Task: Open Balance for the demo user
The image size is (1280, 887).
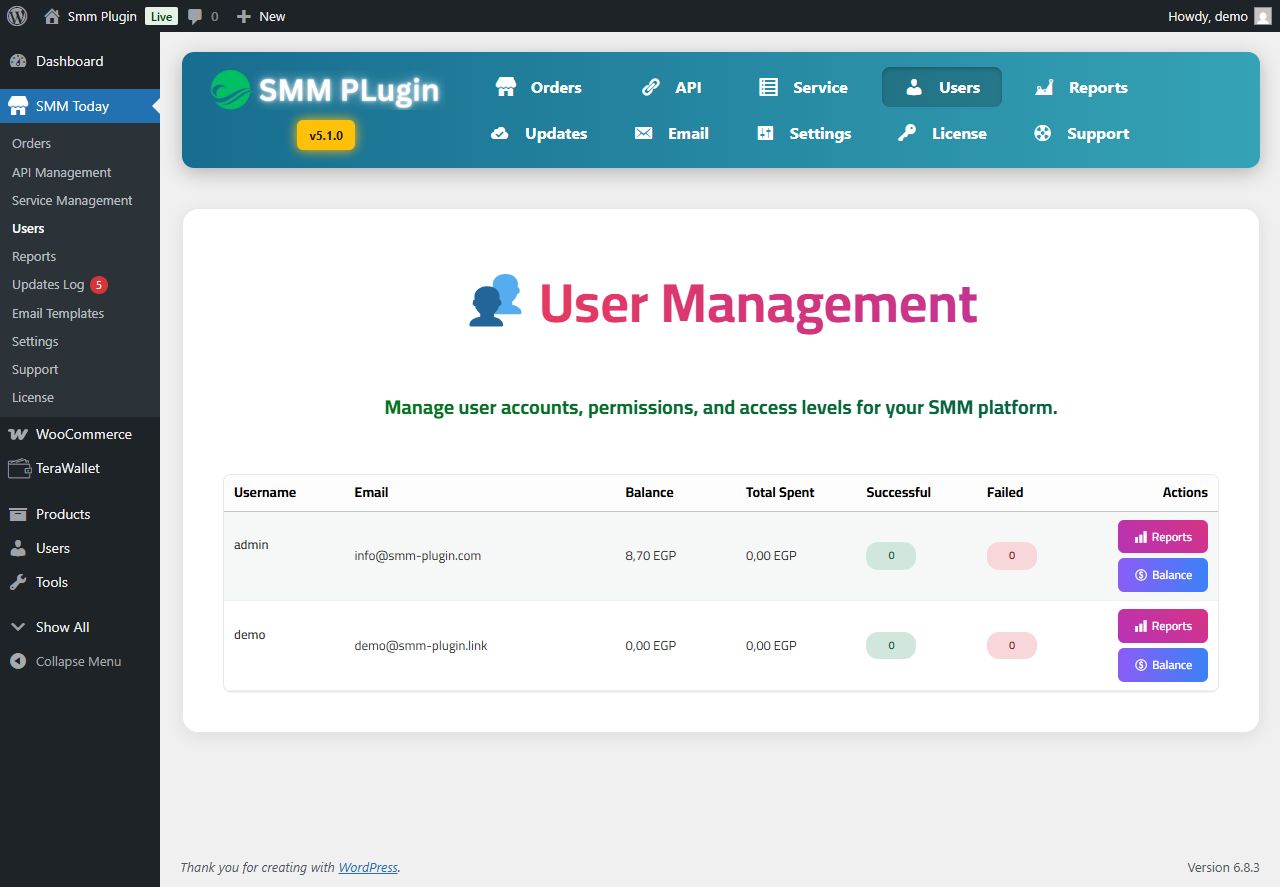Action: 1163,665
